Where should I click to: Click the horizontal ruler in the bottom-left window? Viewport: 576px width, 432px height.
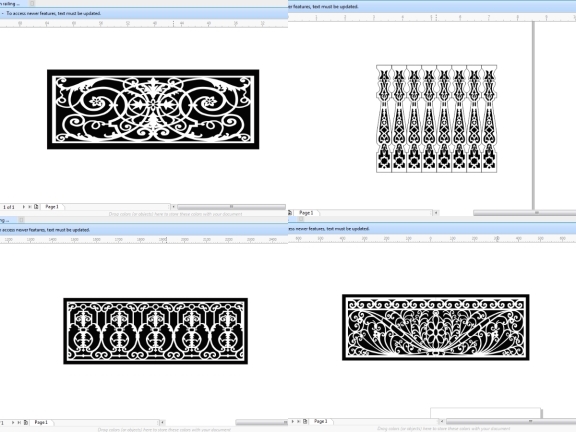tap(144, 240)
